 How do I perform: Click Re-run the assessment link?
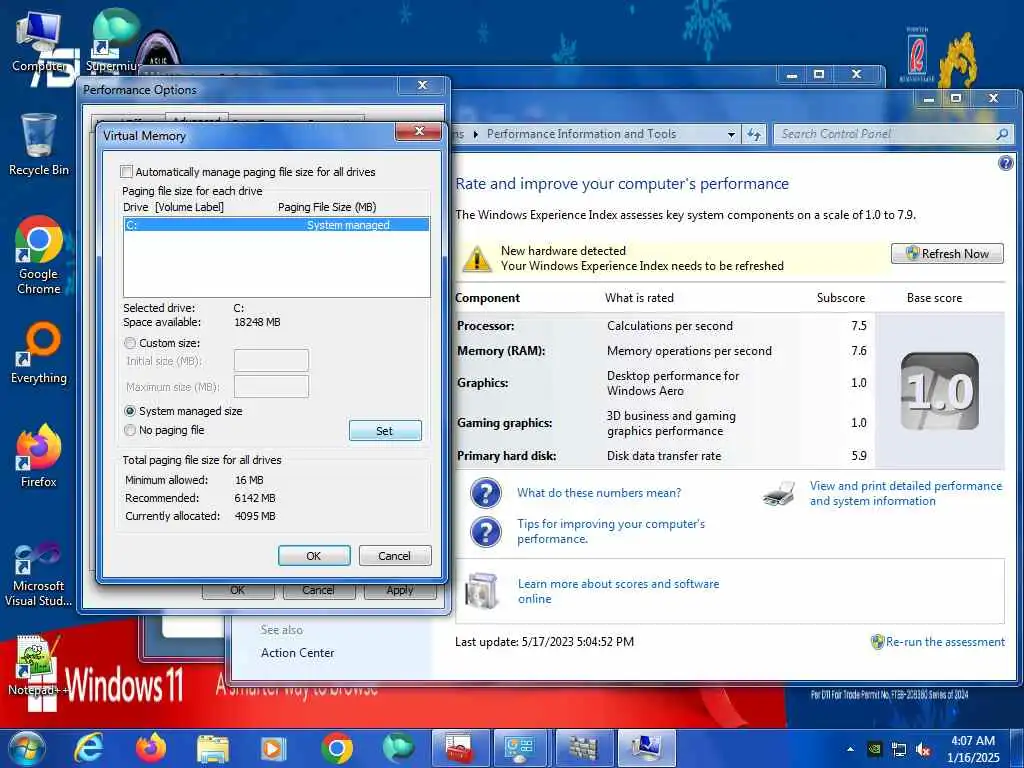coord(945,642)
